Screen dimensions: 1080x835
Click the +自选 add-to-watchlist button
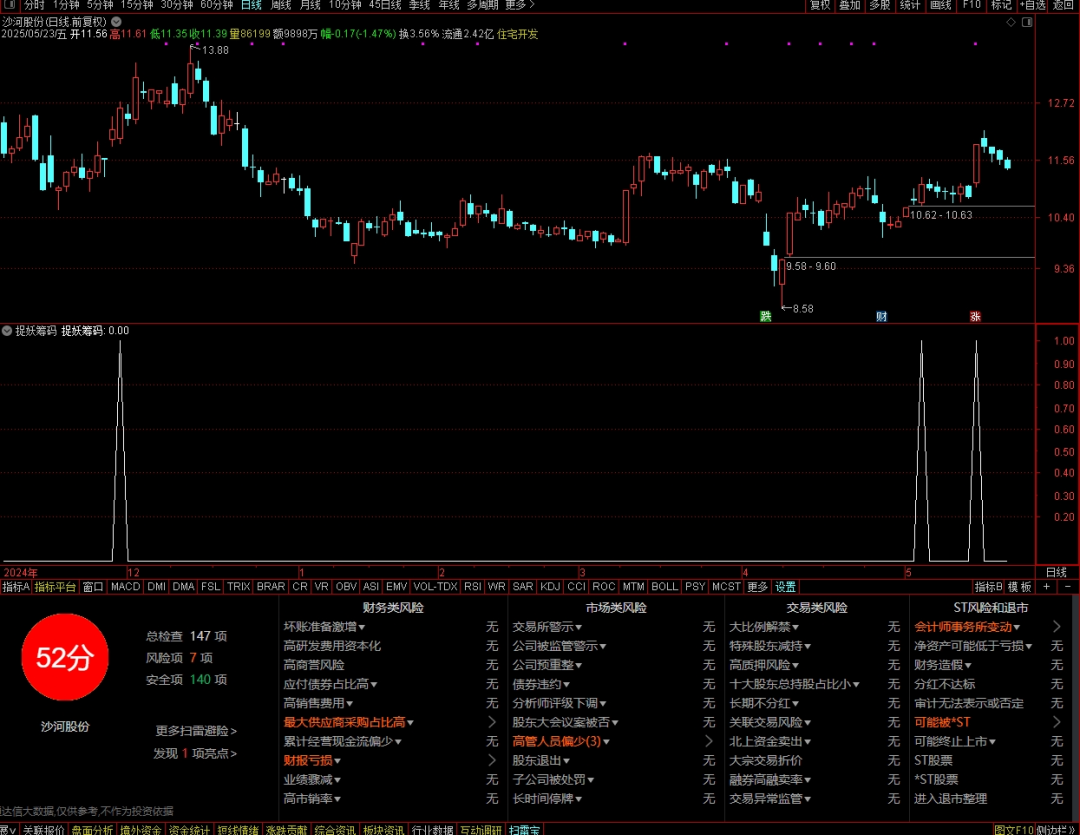coord(1032,5)
